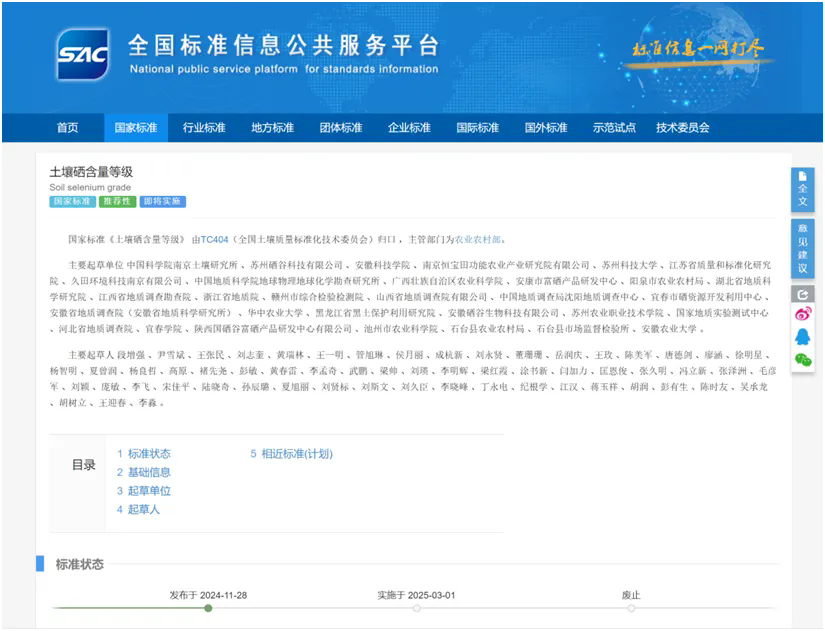Screen dimensions: 825x631
Task: Open the 技术委员会 menu item
Action: point(682,128)
